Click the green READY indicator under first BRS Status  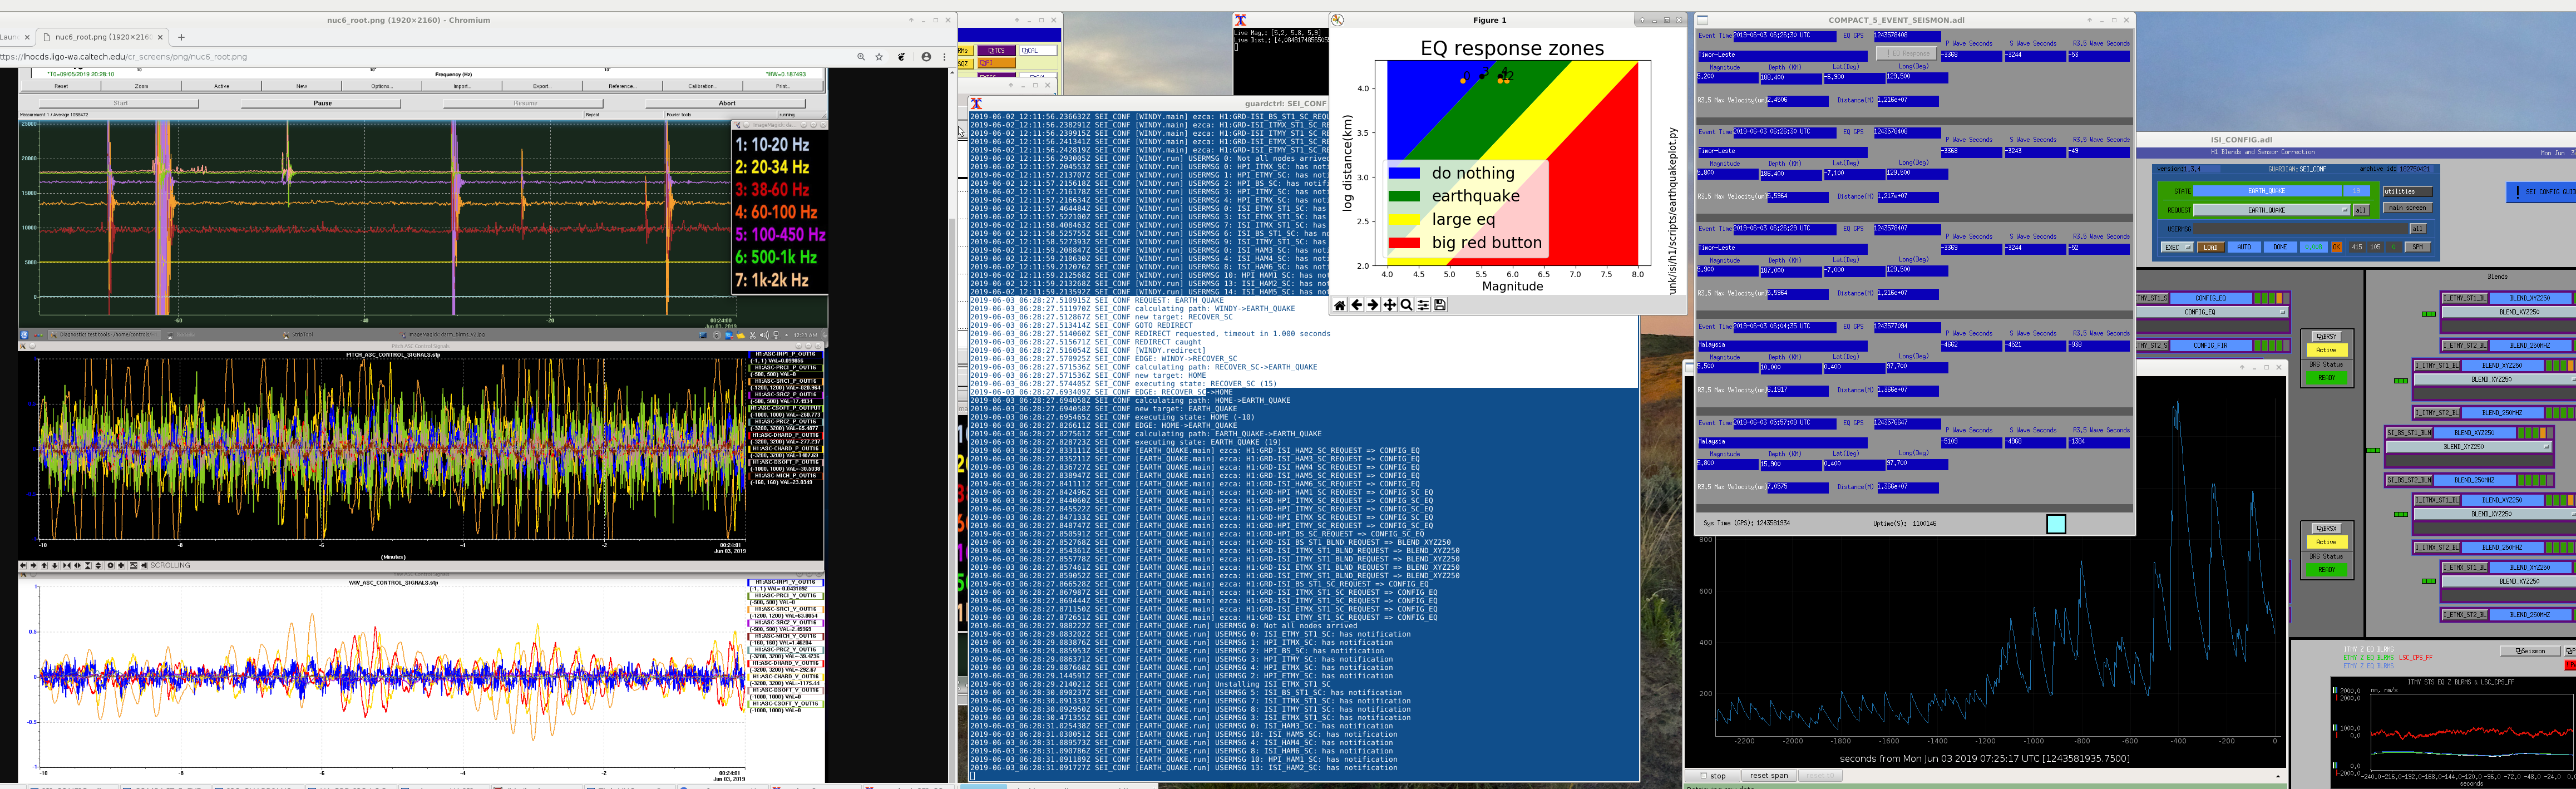[x=2327, y=378]
